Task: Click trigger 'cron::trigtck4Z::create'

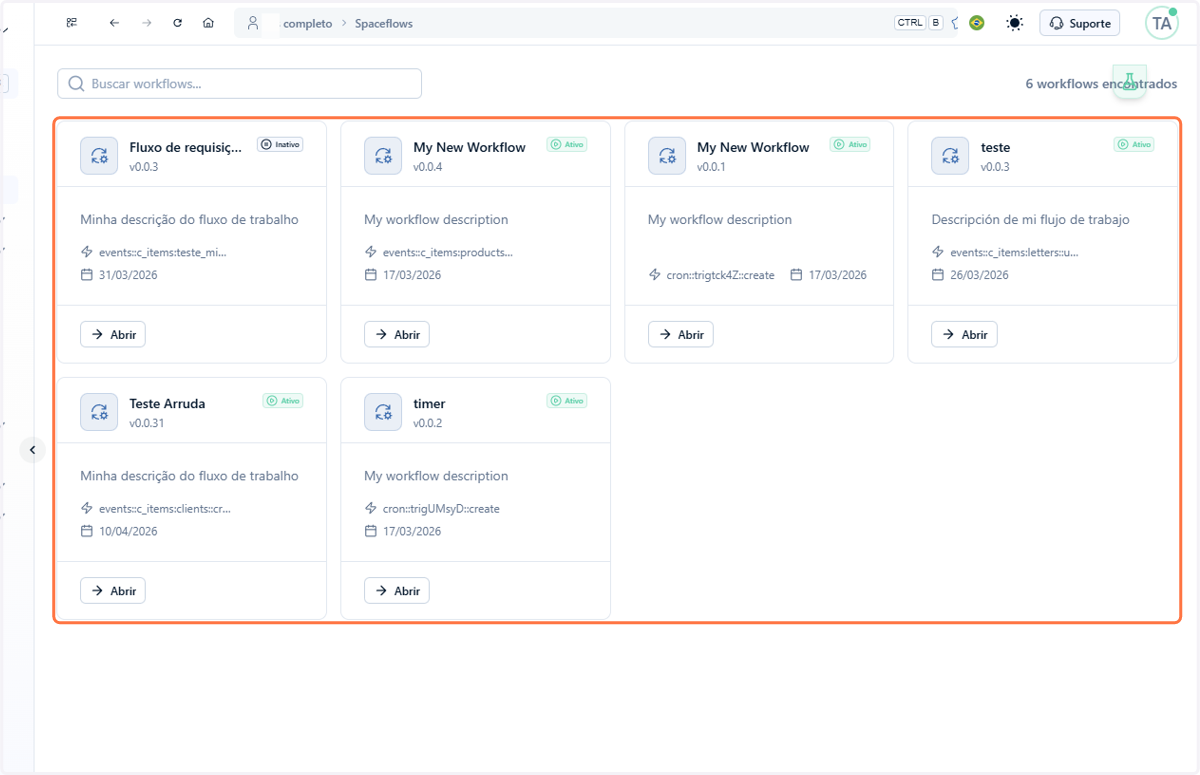Action: [720, 275]
